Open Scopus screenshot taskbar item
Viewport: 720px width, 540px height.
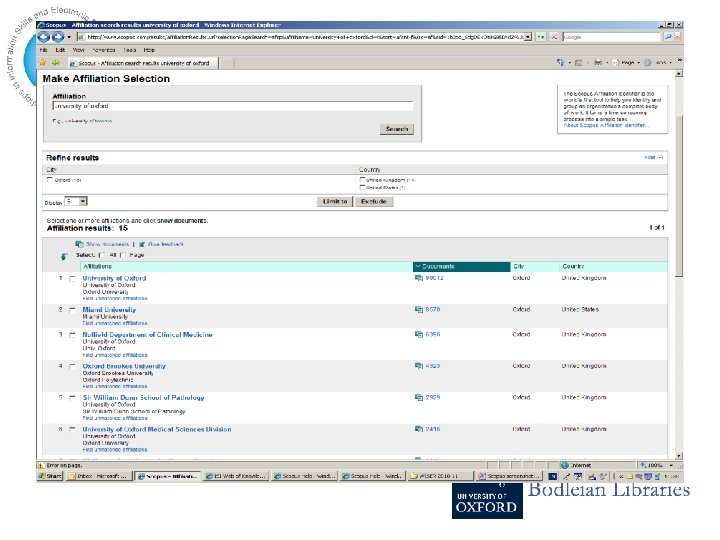coord(509,476)
